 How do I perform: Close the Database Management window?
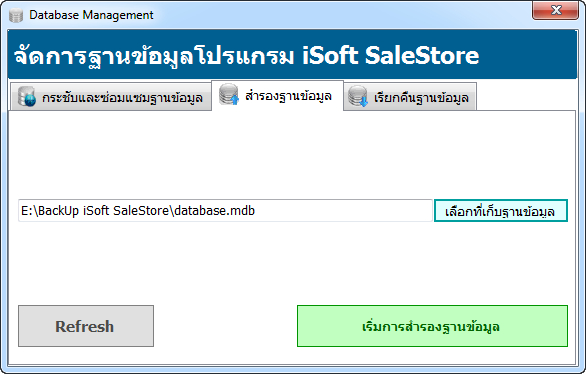[555, 10]
